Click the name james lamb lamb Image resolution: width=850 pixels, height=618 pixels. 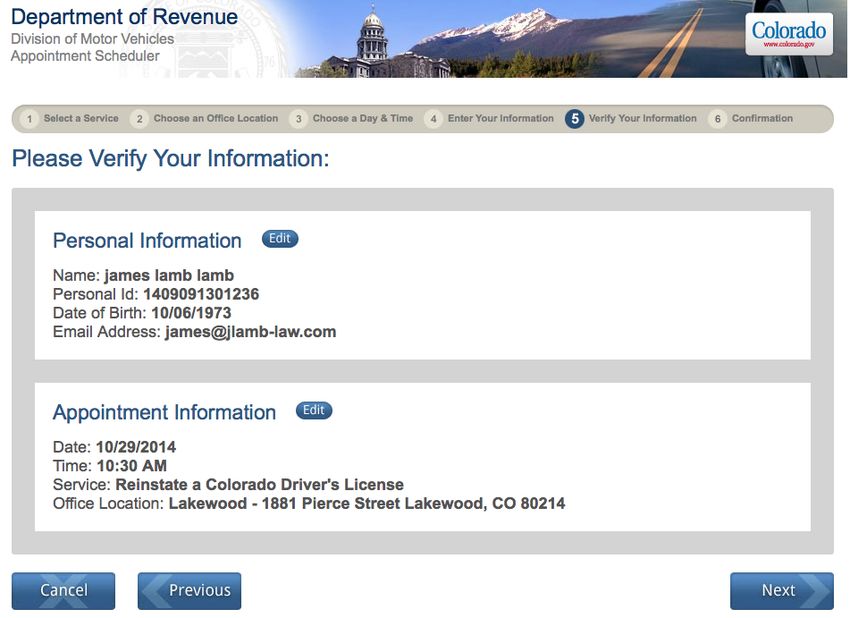tap(169, 275)
